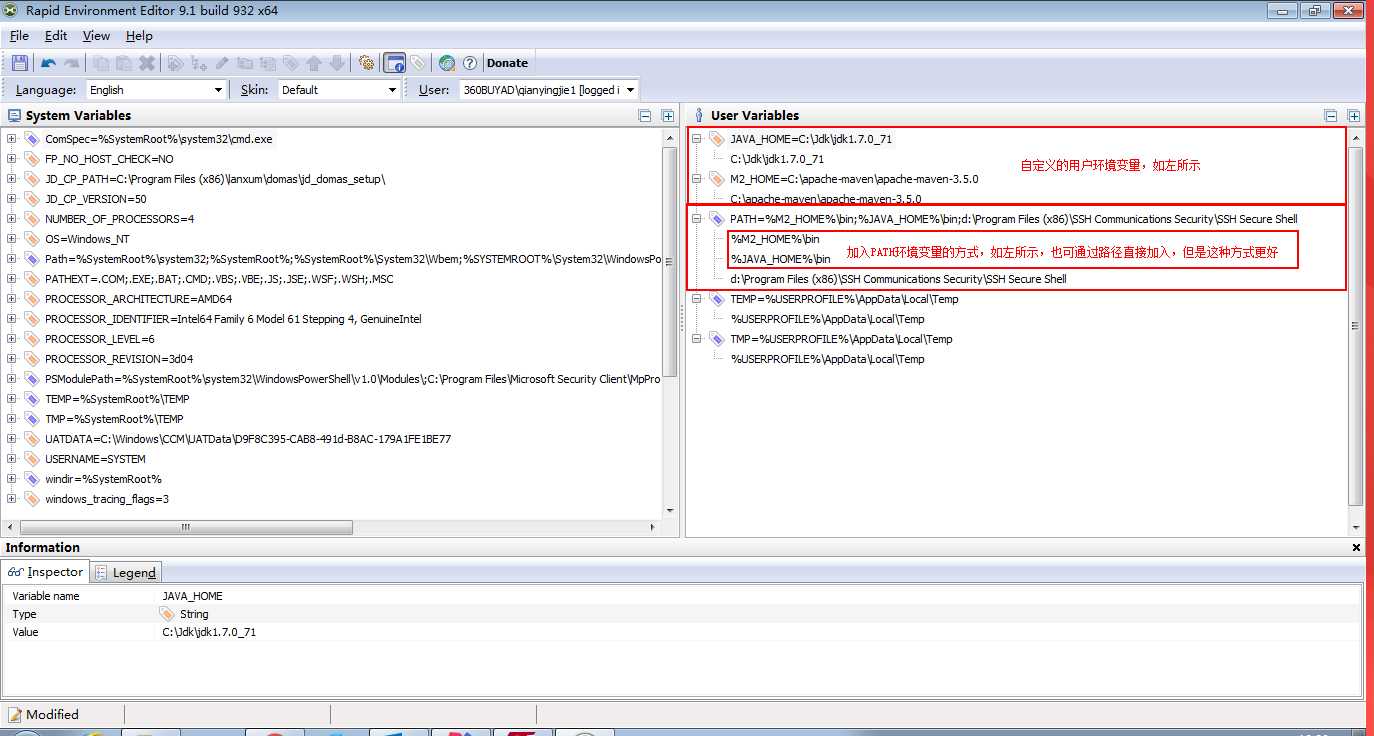Select the %JAVA_HOME%\bin value under PATH

780,259
